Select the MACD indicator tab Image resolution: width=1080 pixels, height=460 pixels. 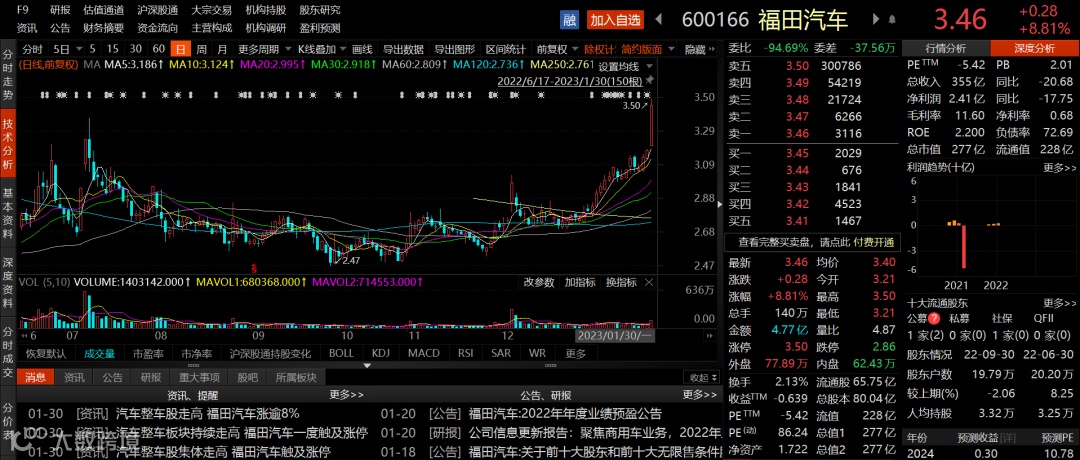point(424,353)
